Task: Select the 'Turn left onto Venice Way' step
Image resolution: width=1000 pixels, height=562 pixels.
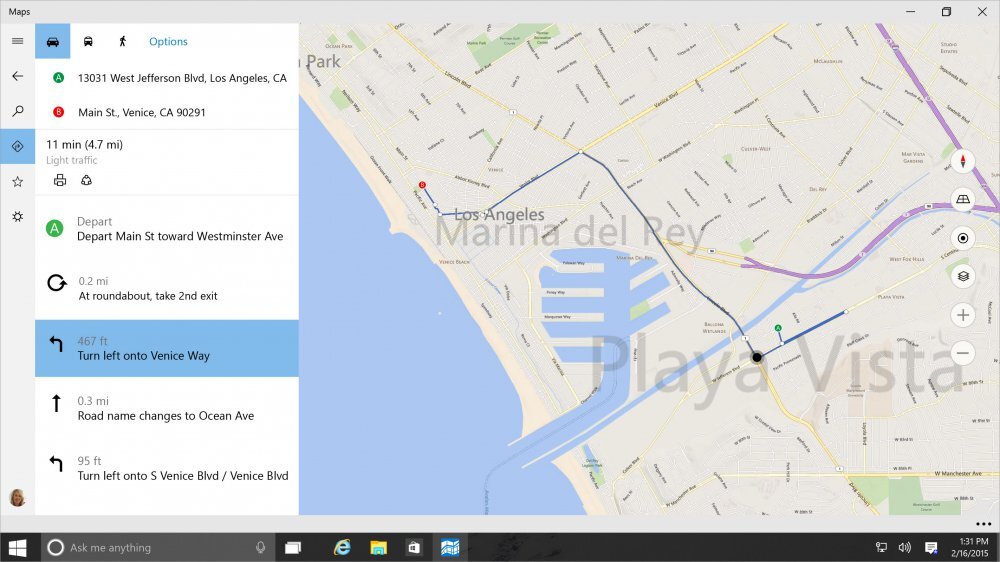Action: [167, 348]
